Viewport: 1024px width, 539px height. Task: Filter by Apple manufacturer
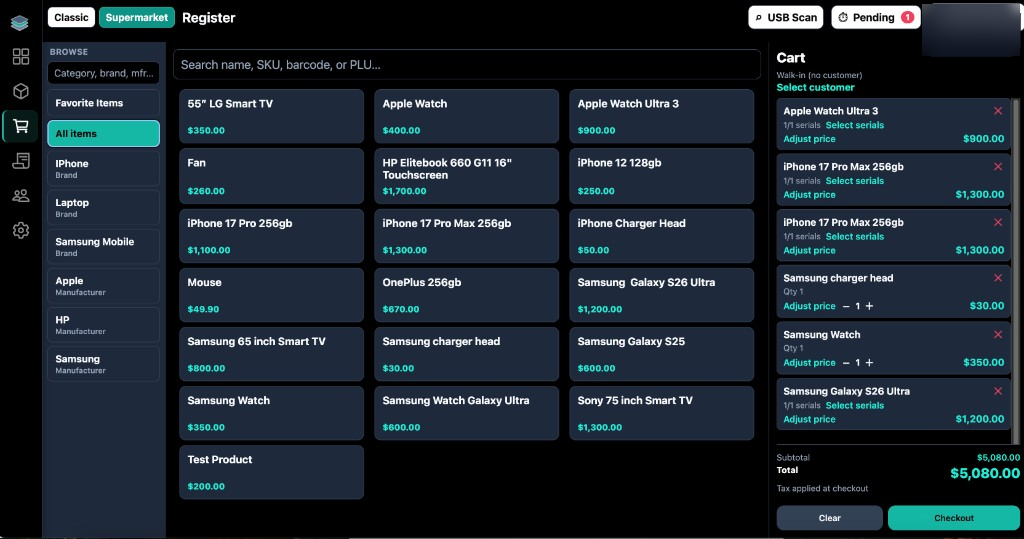point(103,286)
